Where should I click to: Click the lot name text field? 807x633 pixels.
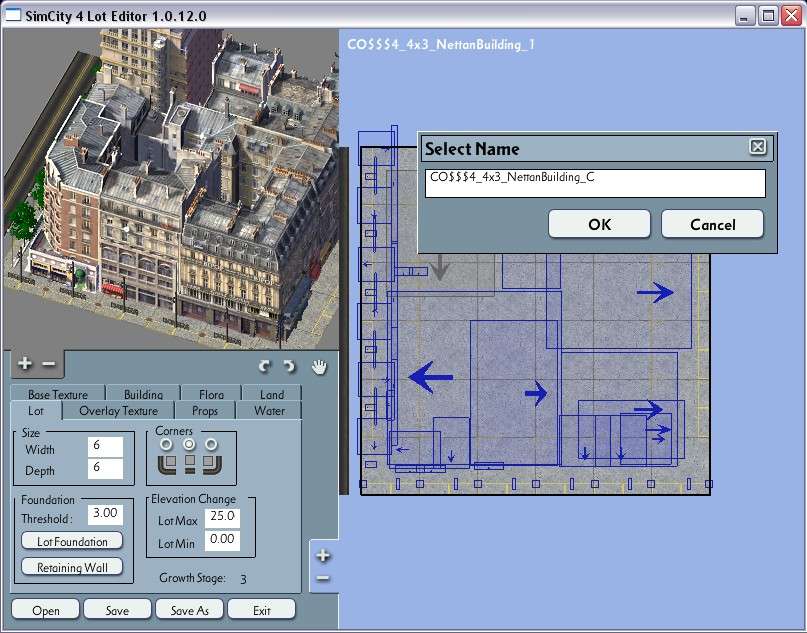pos(595,183)
